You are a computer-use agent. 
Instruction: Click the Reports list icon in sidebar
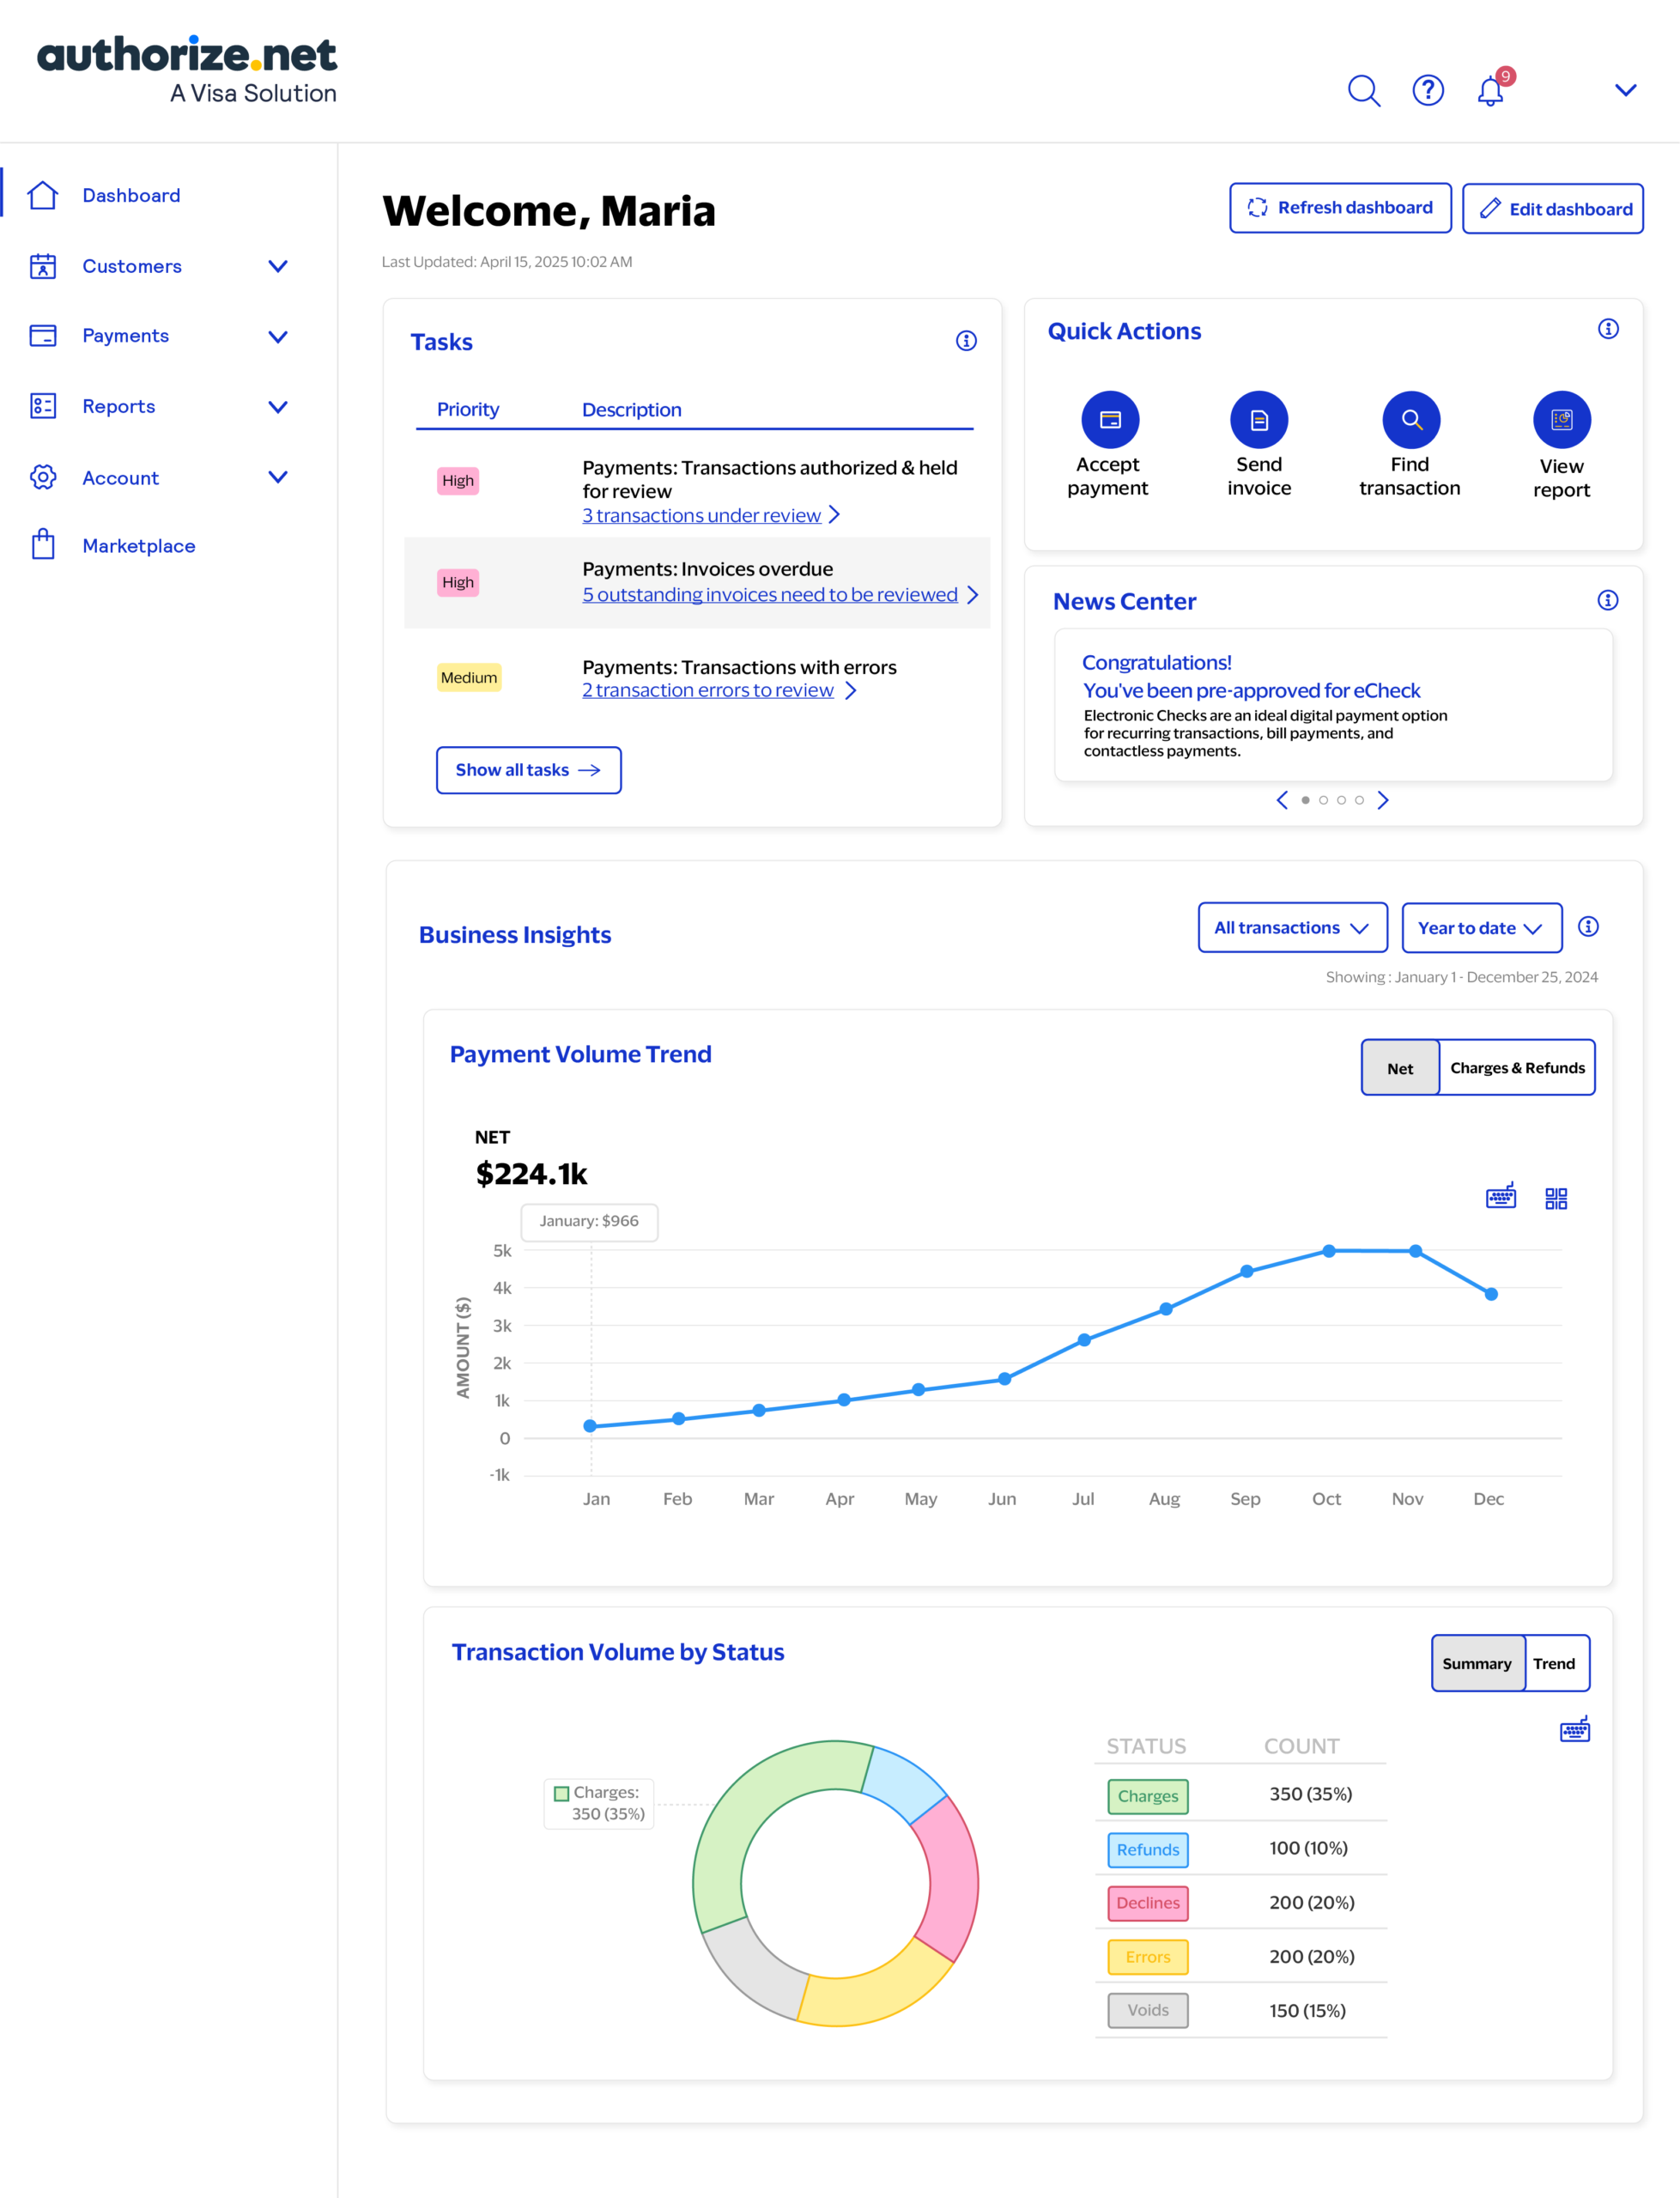point(43,406)
